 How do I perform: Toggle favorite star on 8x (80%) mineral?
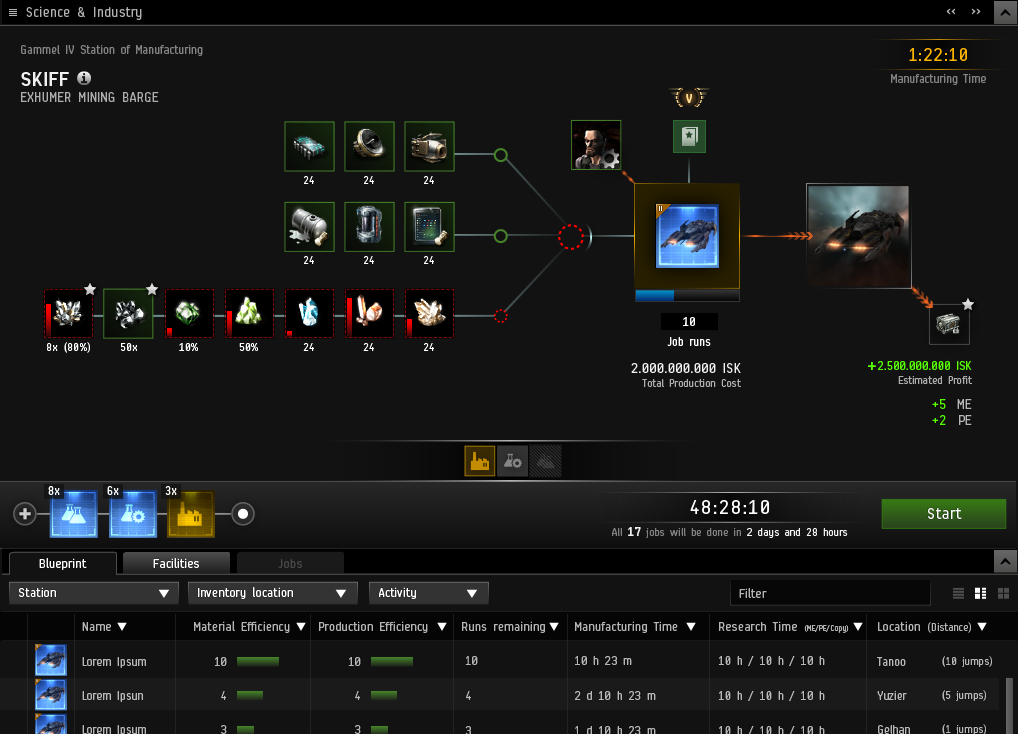coord(90,289)
